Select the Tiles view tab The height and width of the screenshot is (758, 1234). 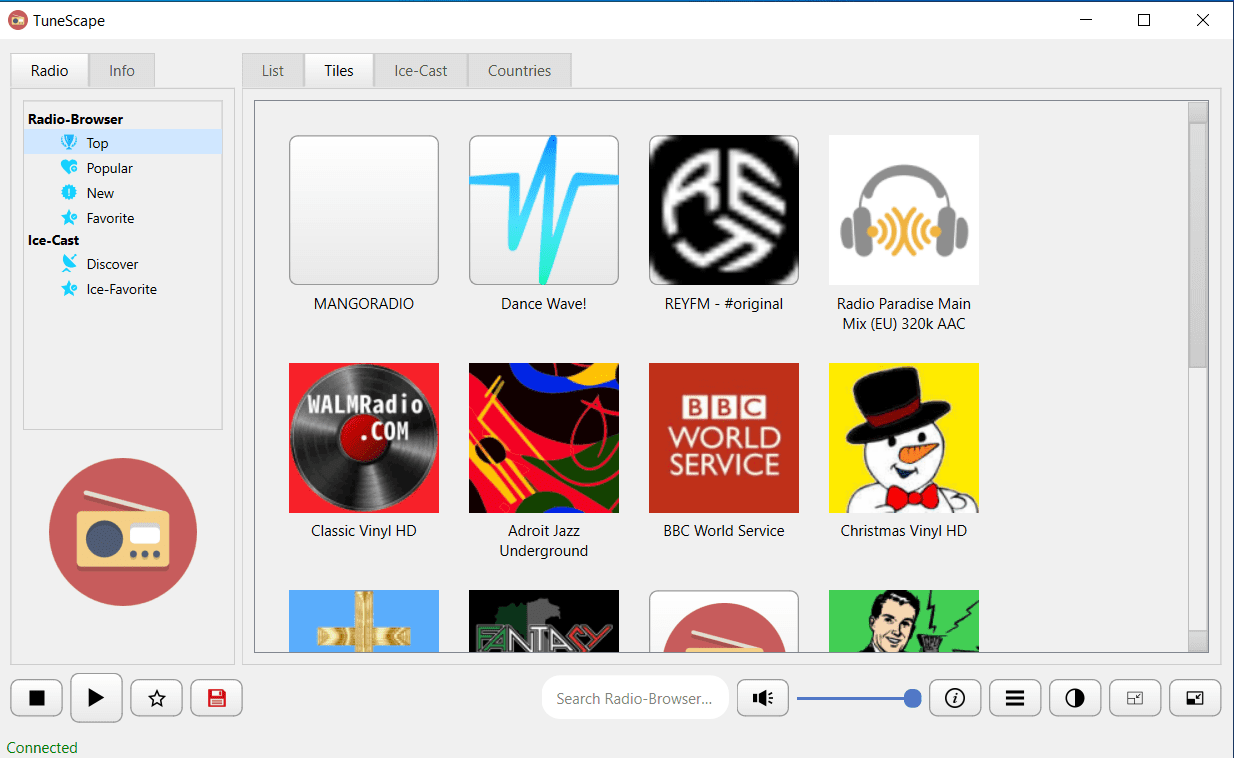pyautogui.click(x=339, y=70)
